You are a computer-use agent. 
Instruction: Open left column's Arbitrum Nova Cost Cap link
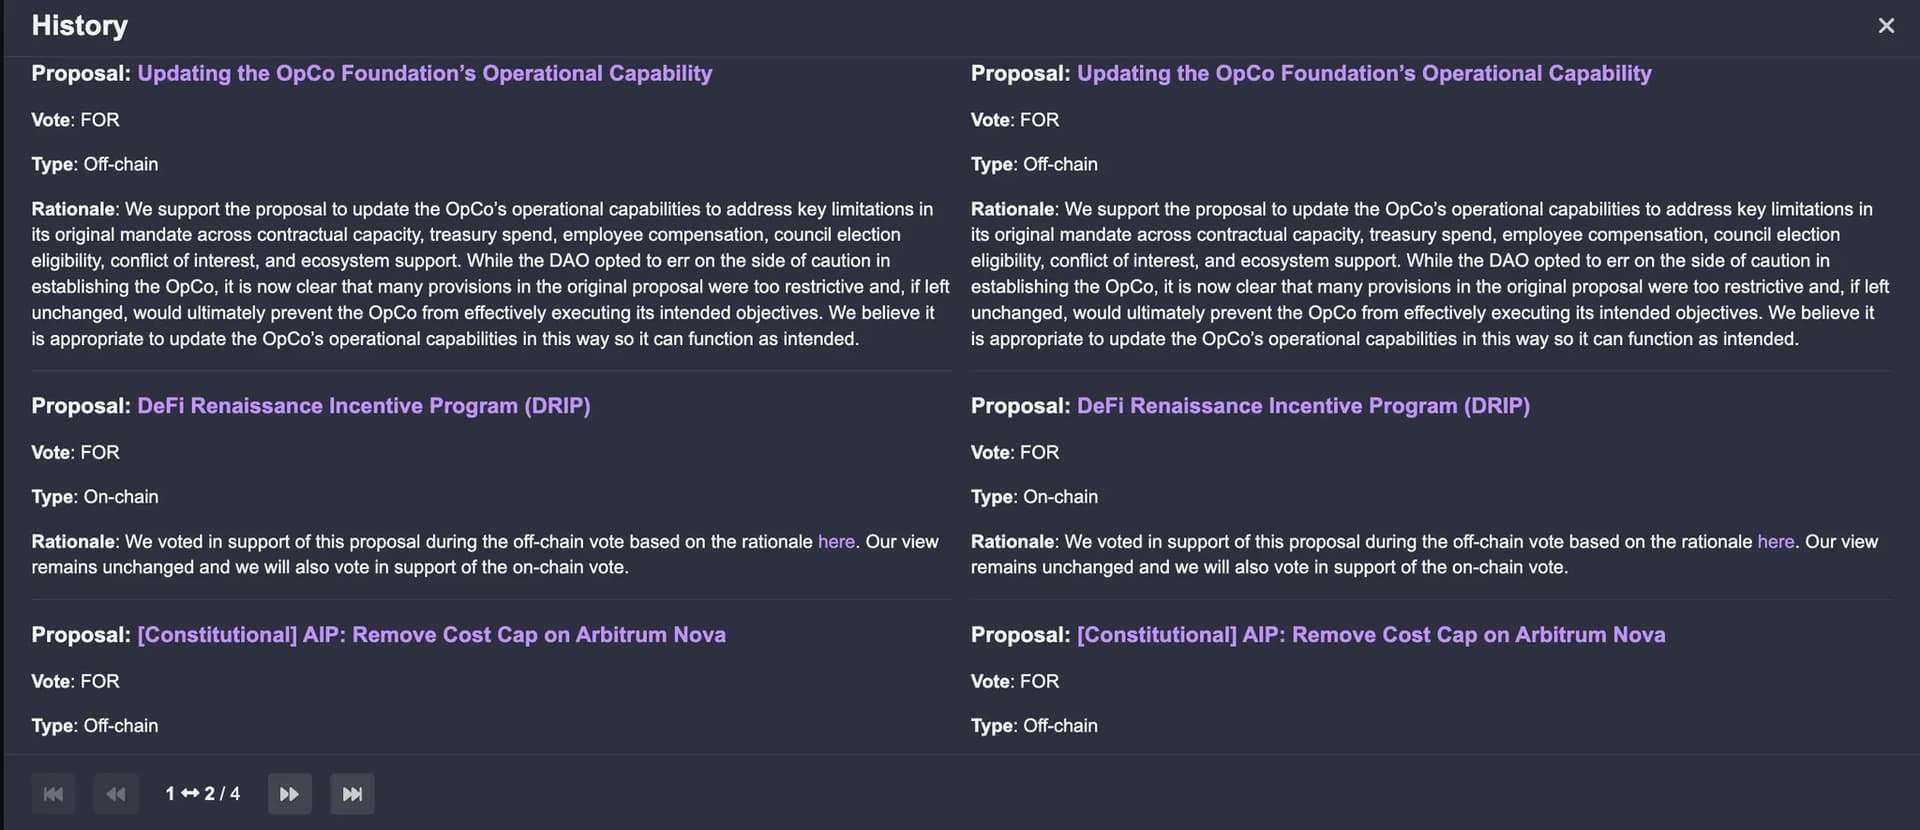coord(431,635)
